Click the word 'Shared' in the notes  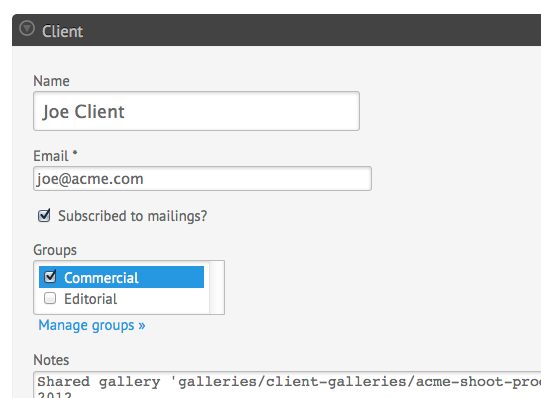pos(63,382)
